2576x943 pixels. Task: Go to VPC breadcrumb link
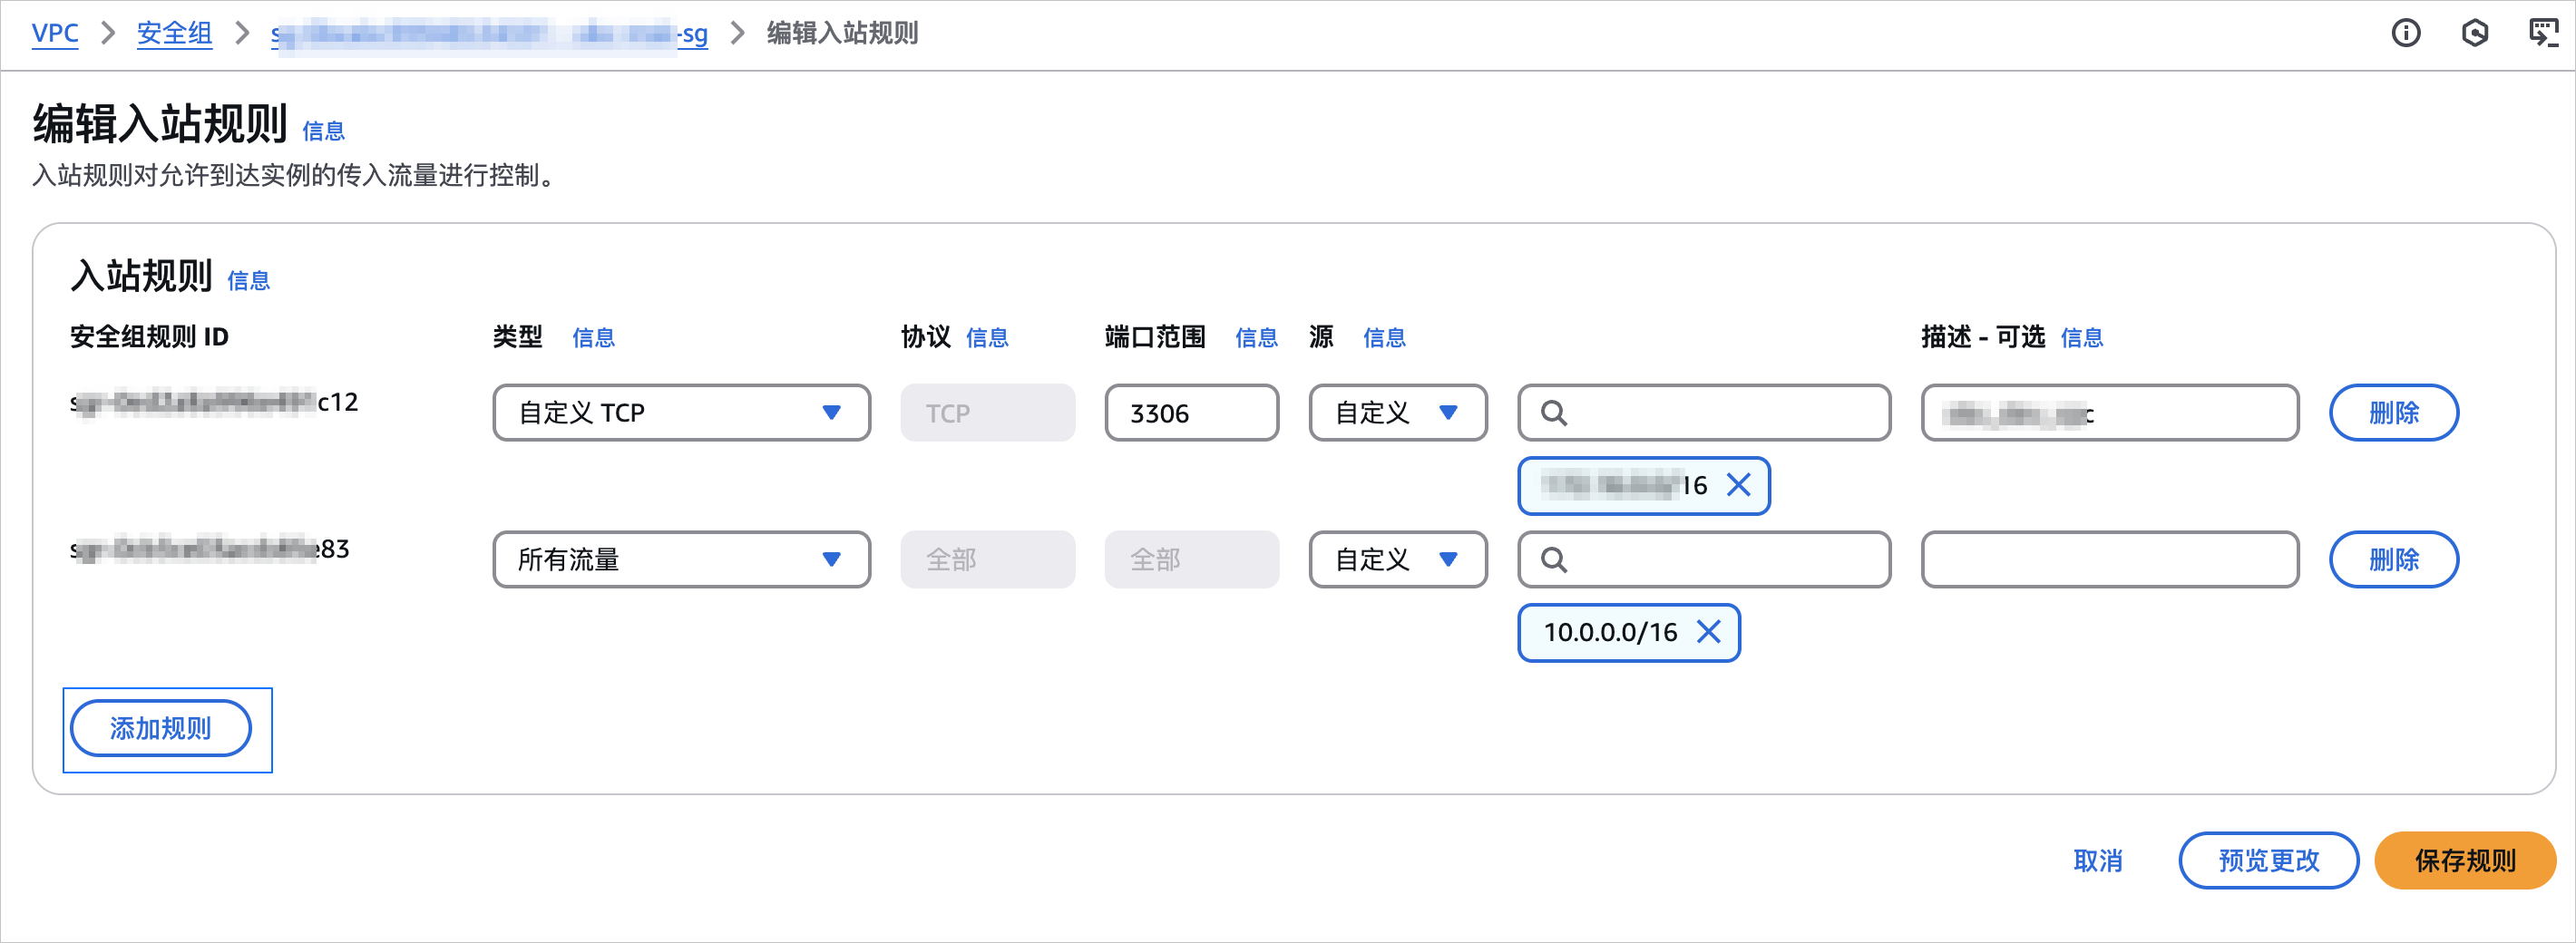pos(55,33)
